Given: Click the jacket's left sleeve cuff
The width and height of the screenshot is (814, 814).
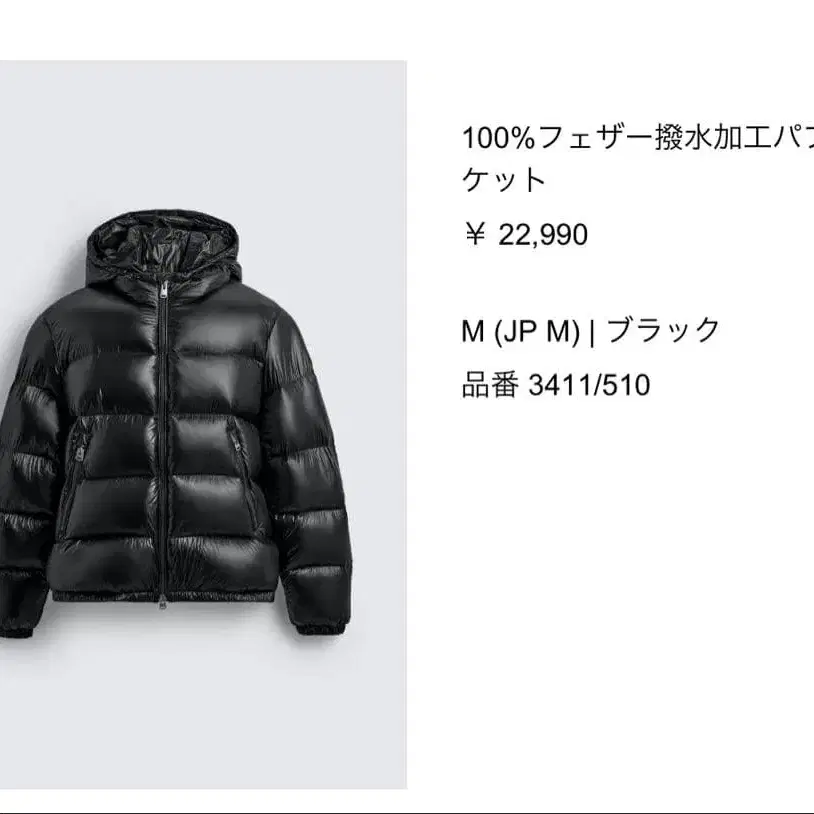Looking at the screenshot, I should [x=18, y=626].
